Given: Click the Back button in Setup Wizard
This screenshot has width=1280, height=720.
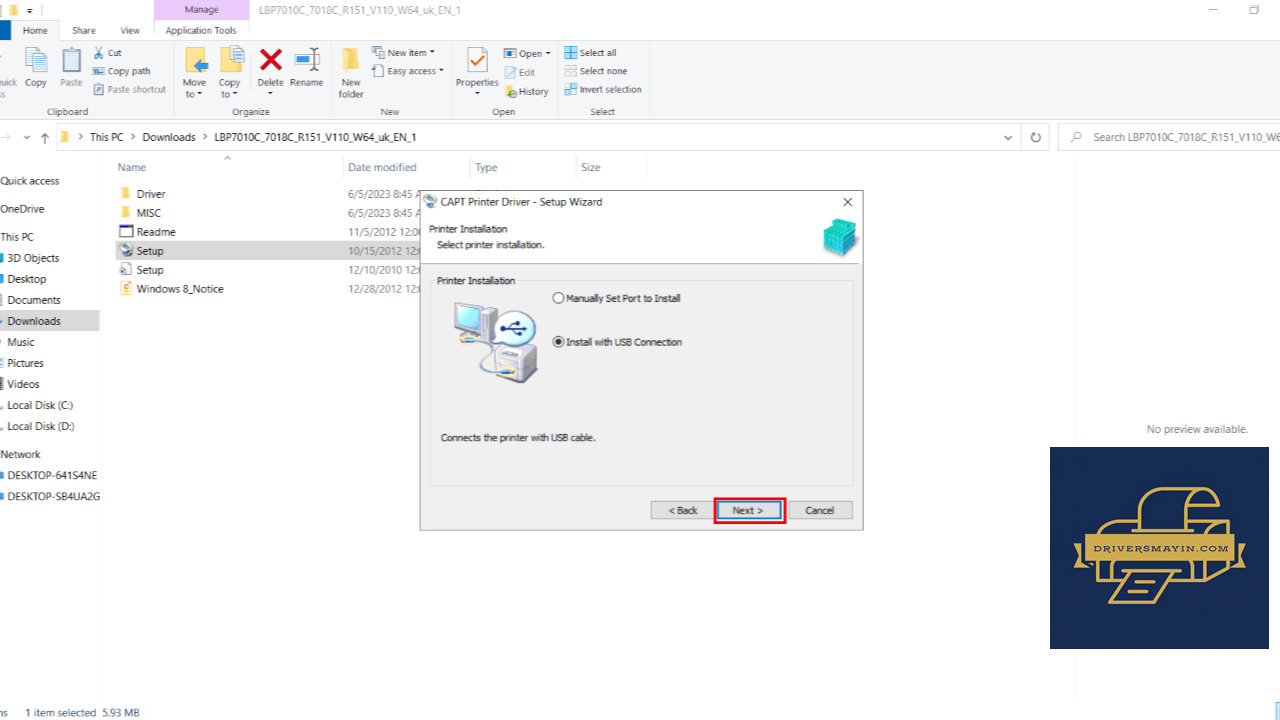Looking at the screenshot, I should (x=682, y=510).
